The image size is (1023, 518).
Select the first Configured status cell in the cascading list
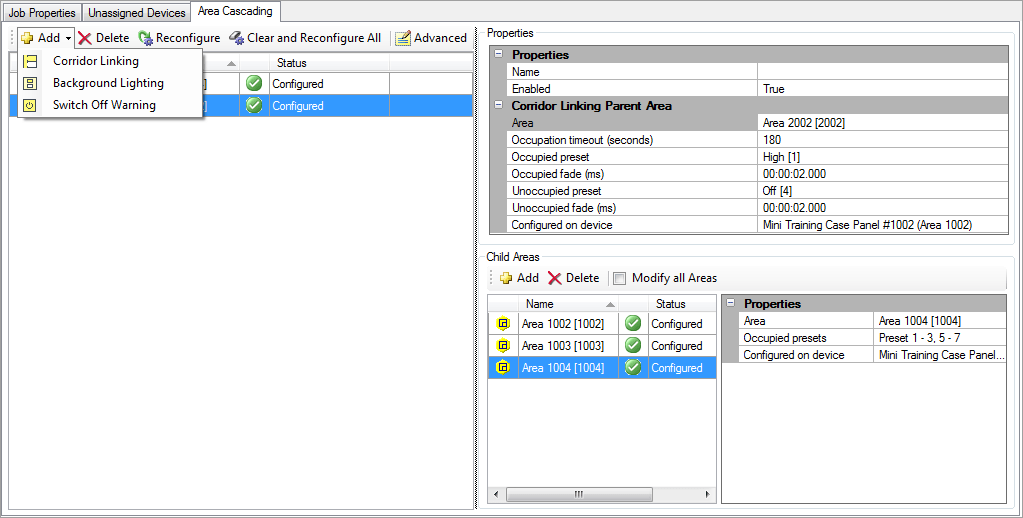point(329,84)
